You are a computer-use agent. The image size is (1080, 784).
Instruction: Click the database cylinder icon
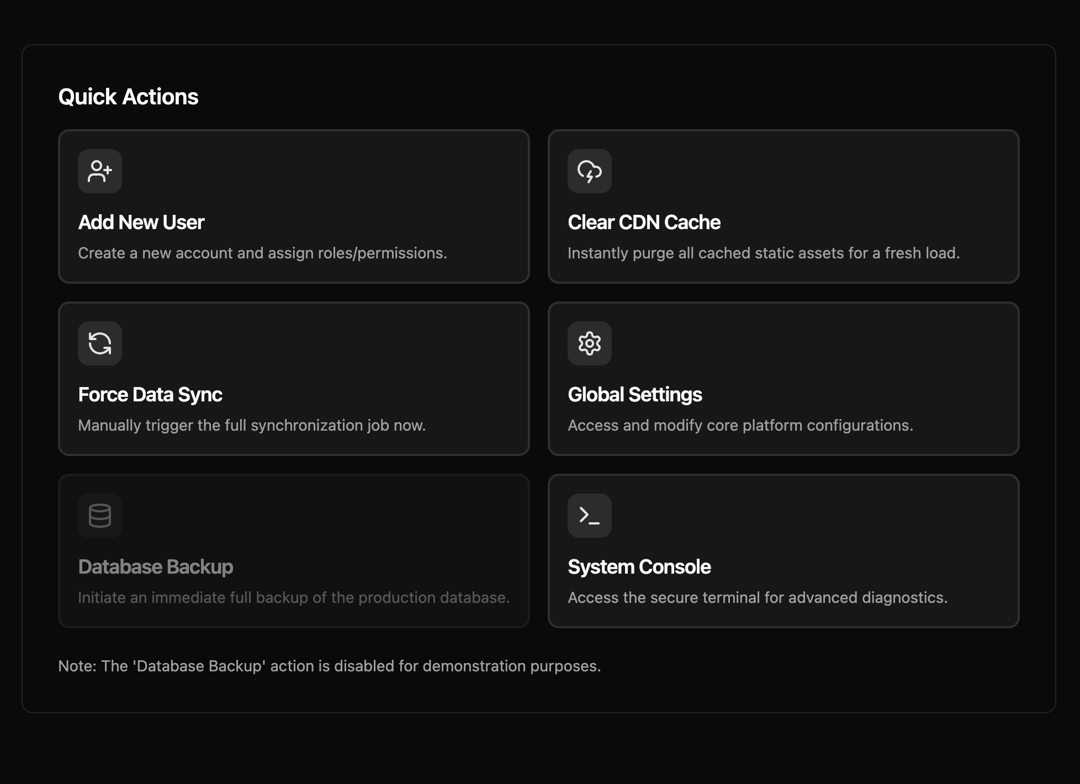tap(100, 515)
